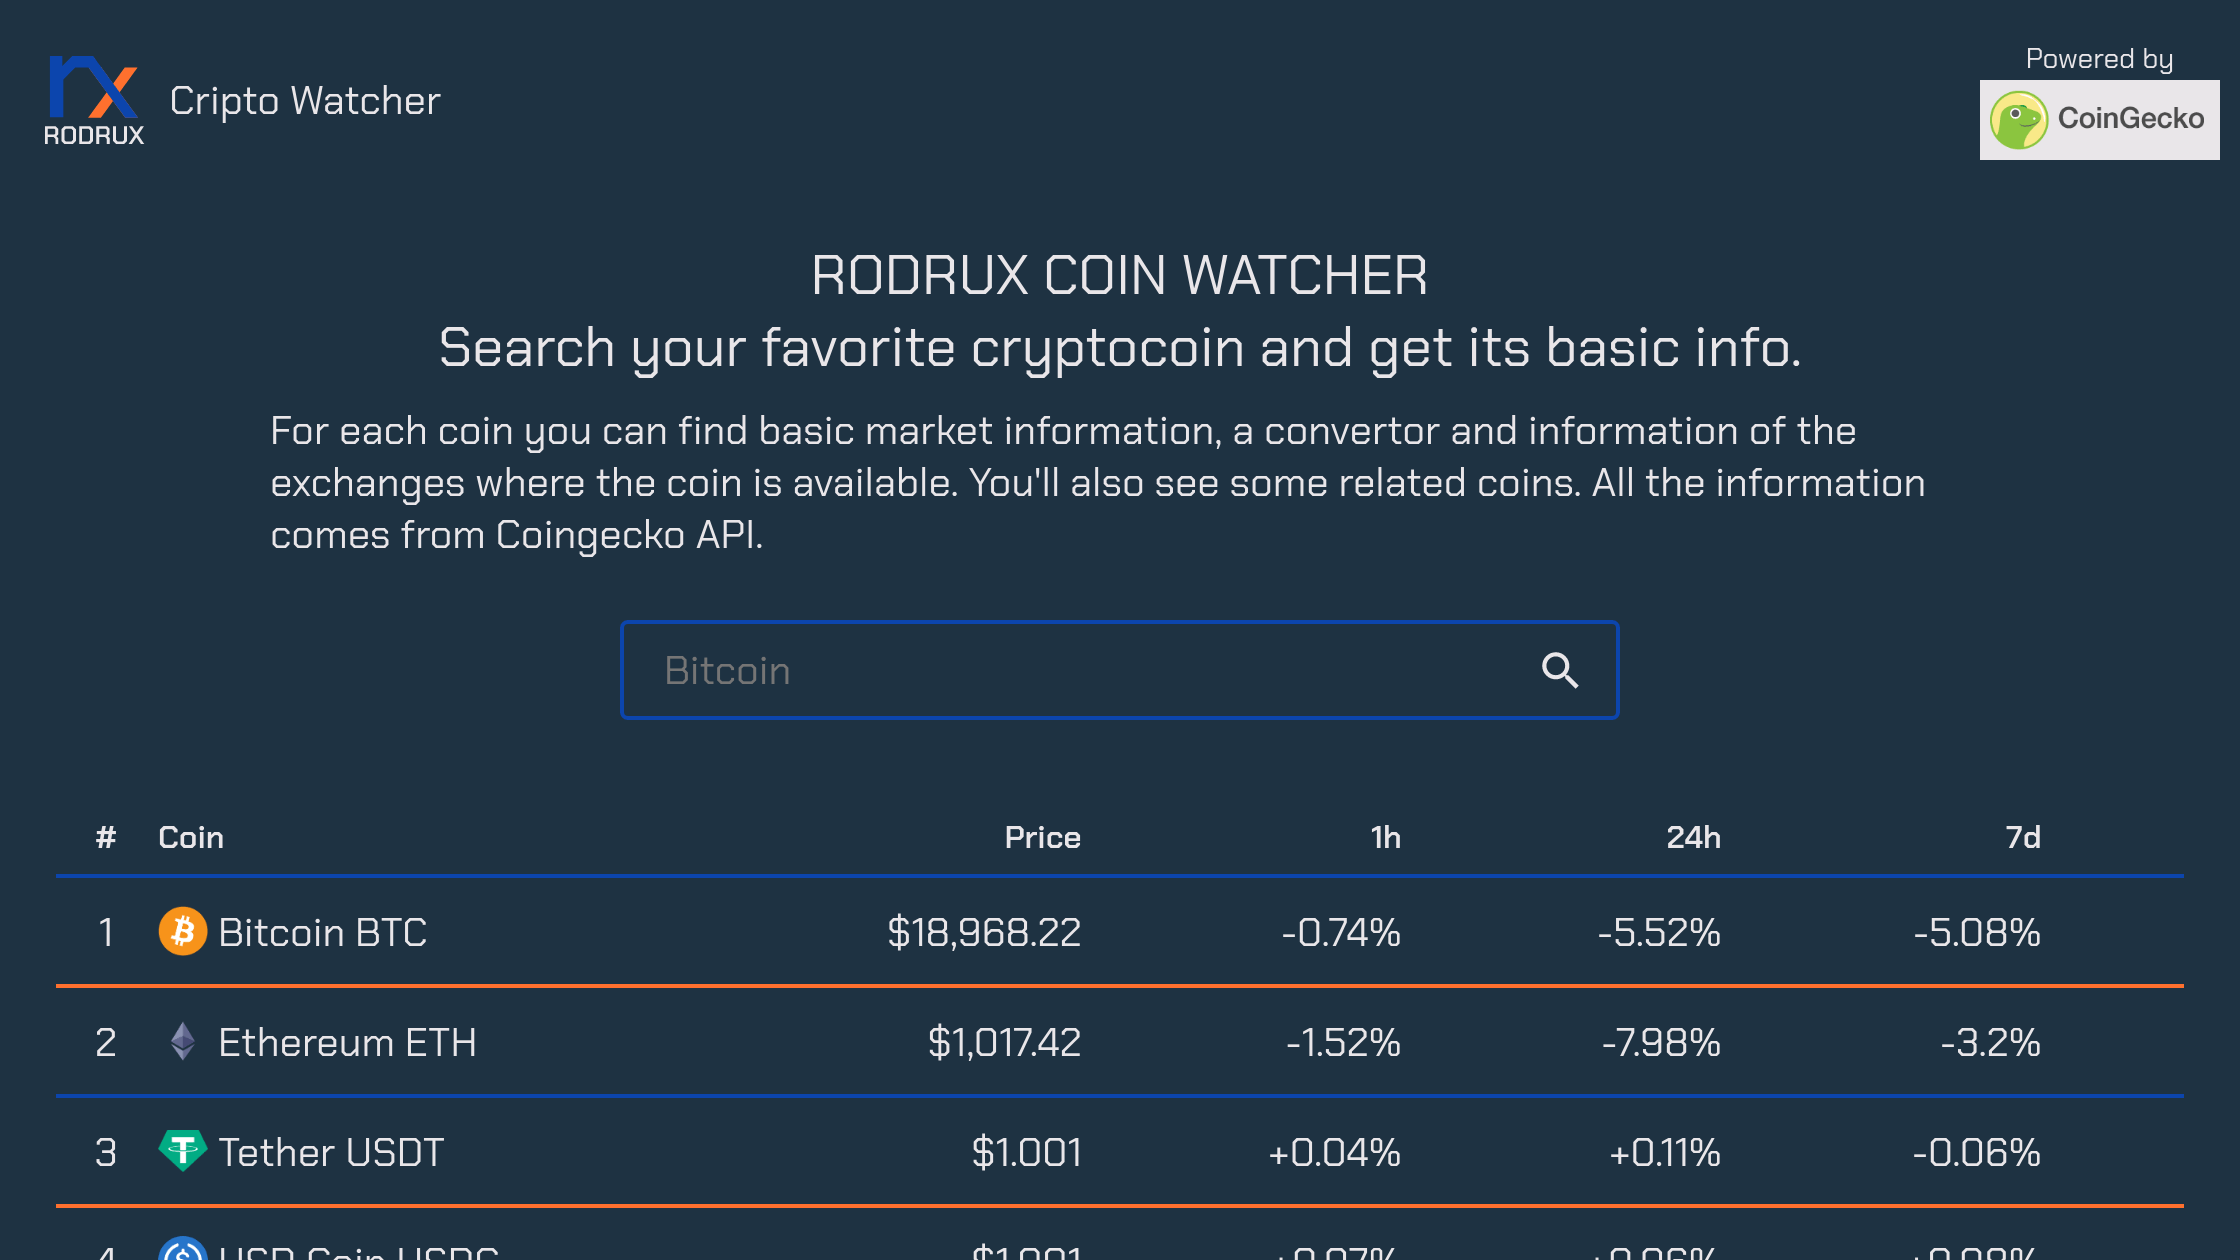Open the Tether USDT coin name

331,1152
